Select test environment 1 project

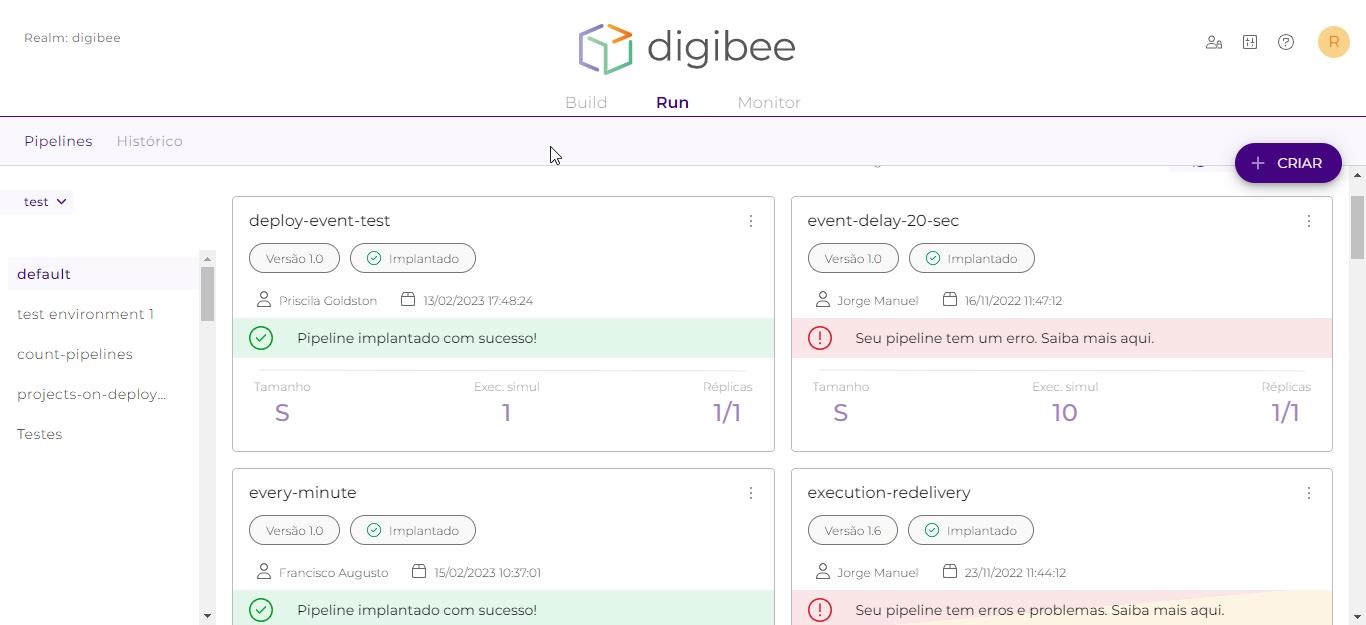pyautogui.click(x=85, y=314)
